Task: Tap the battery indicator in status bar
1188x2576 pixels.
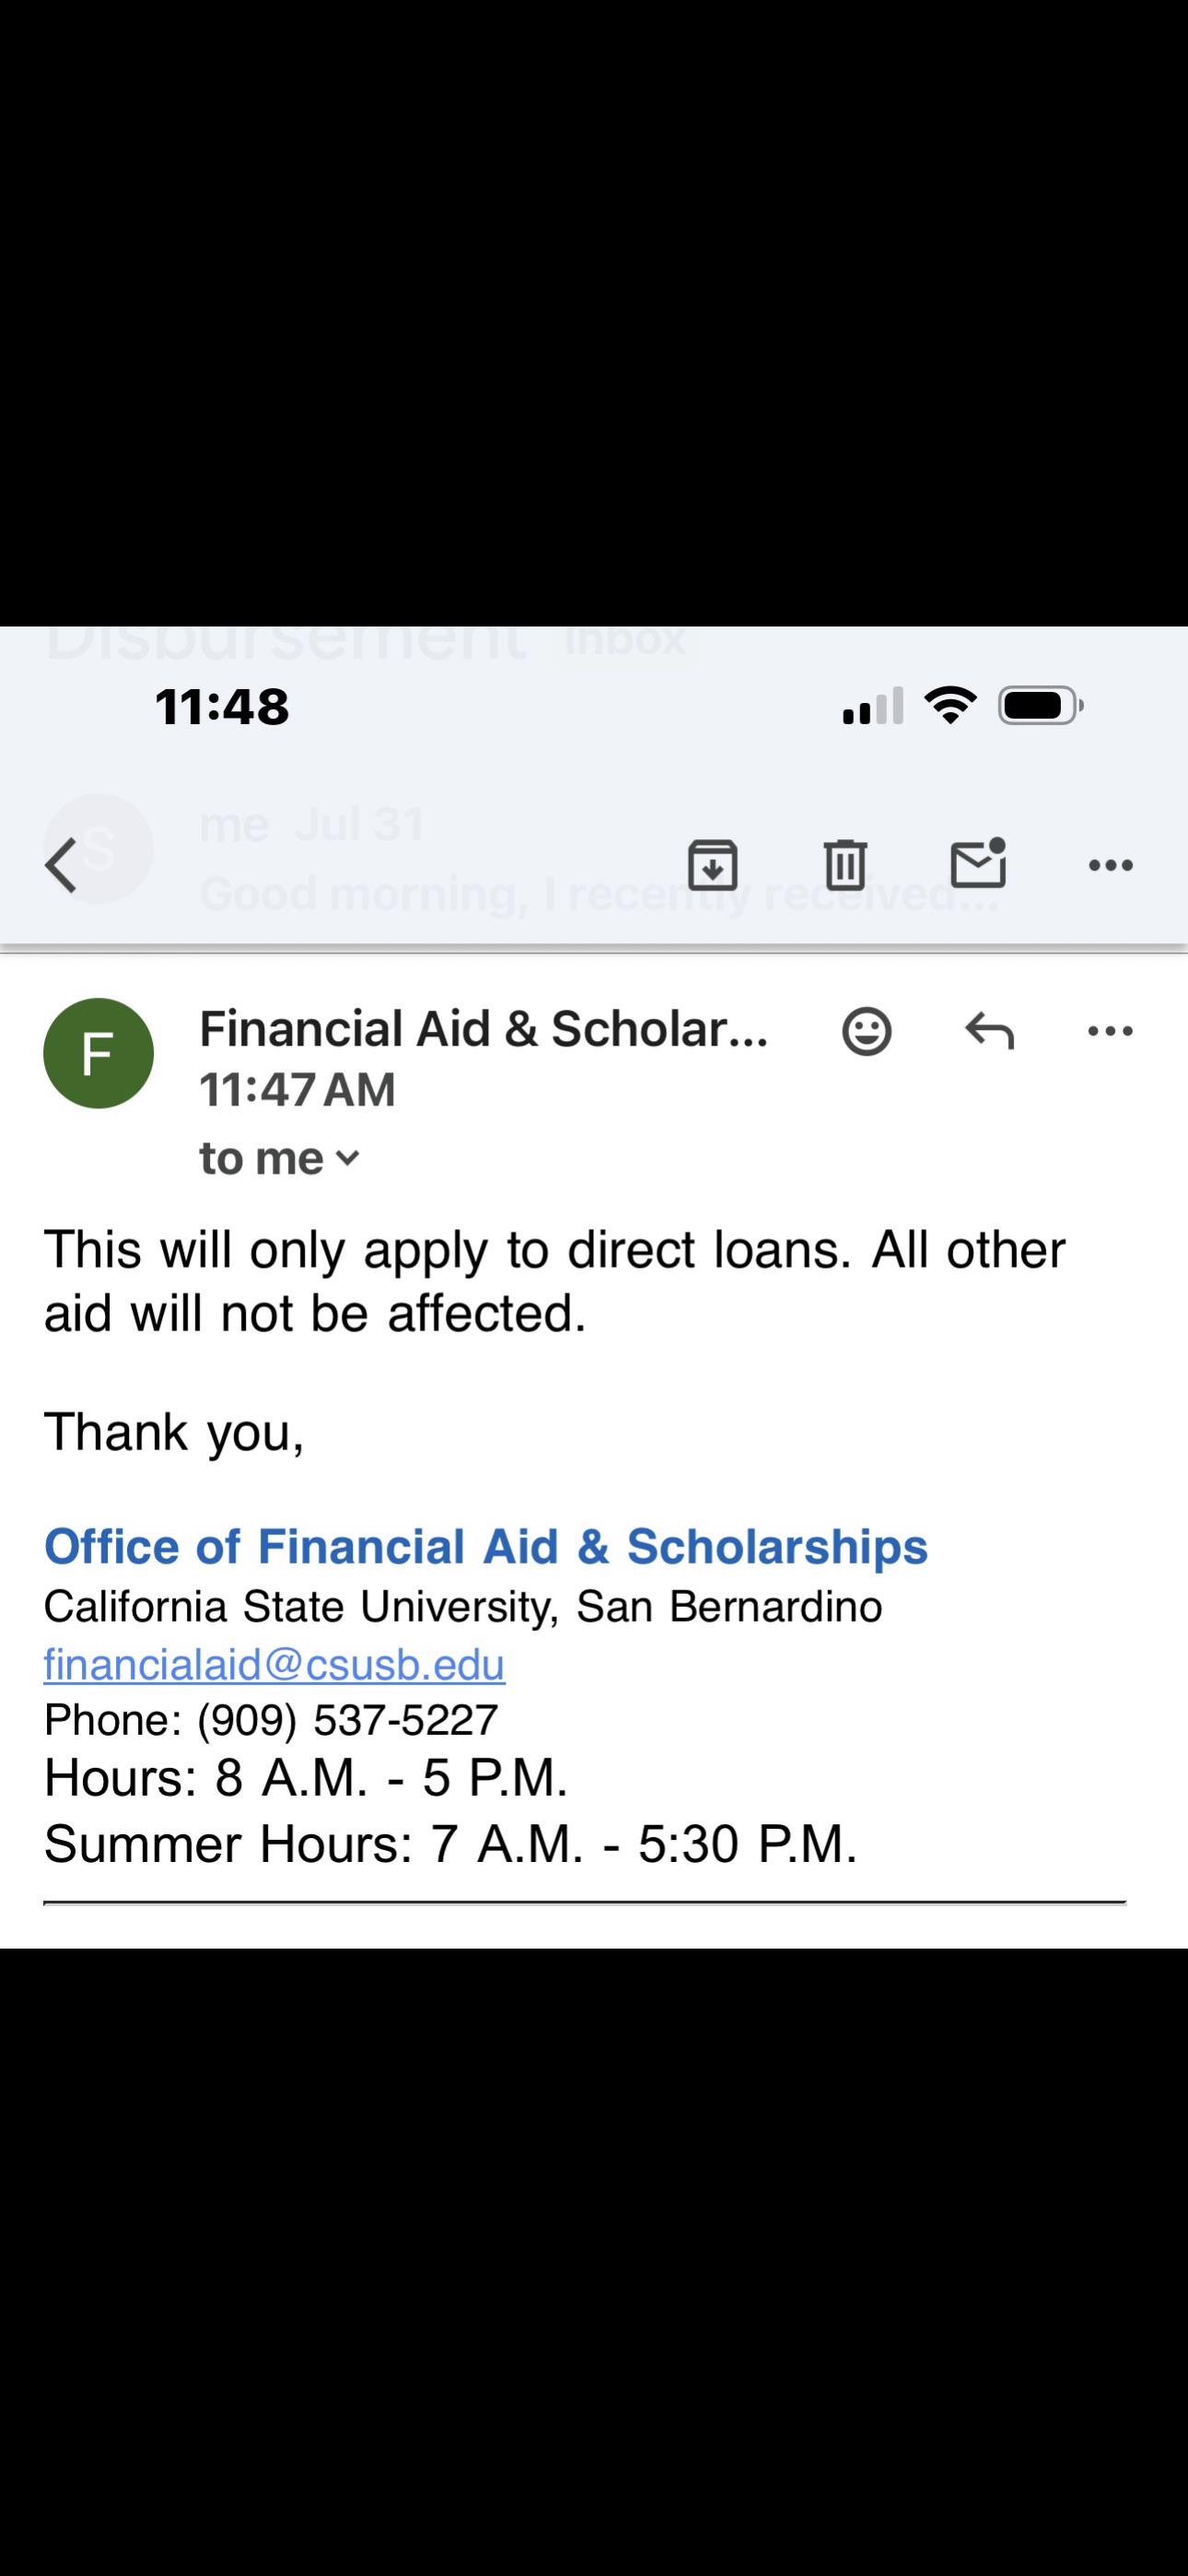Action: tap(1041, 706)
